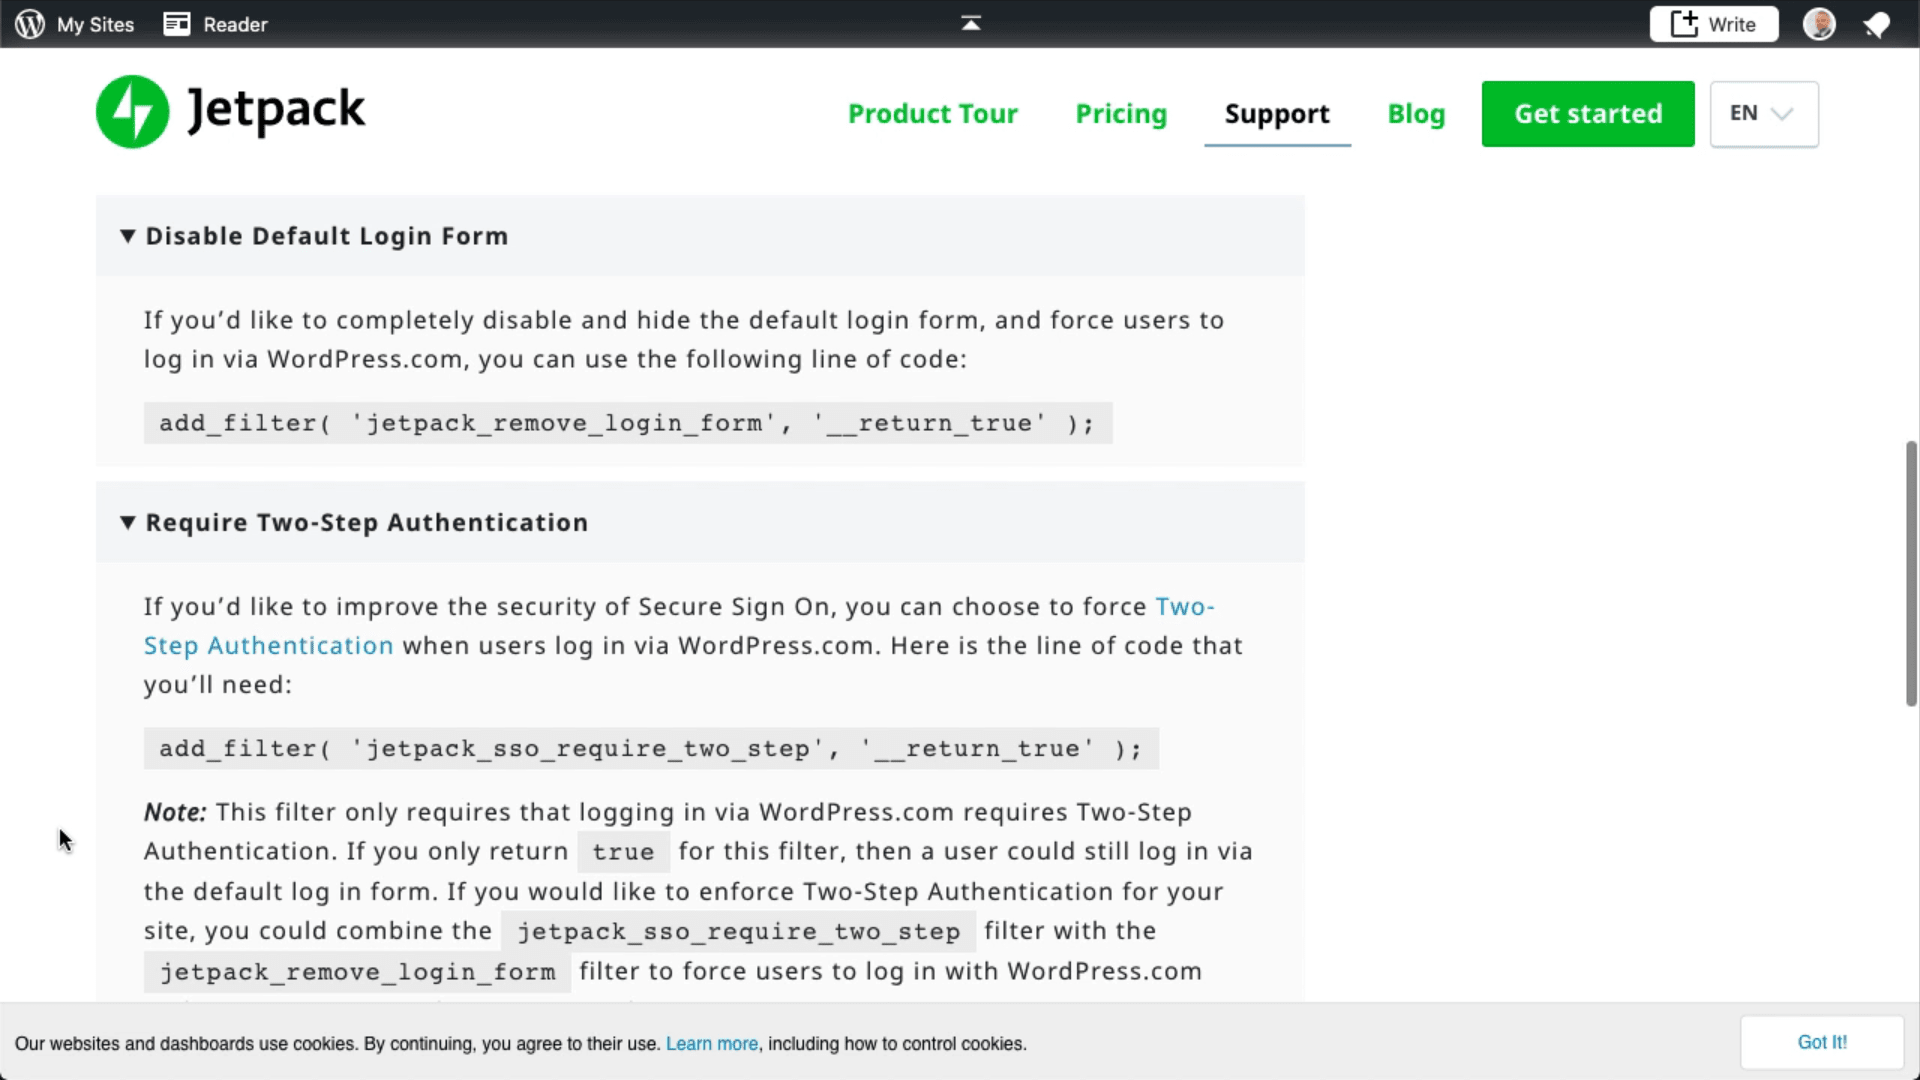Visit the Blog nav link
Screen dimensions: 1920x1080
tap(1416, 114)
